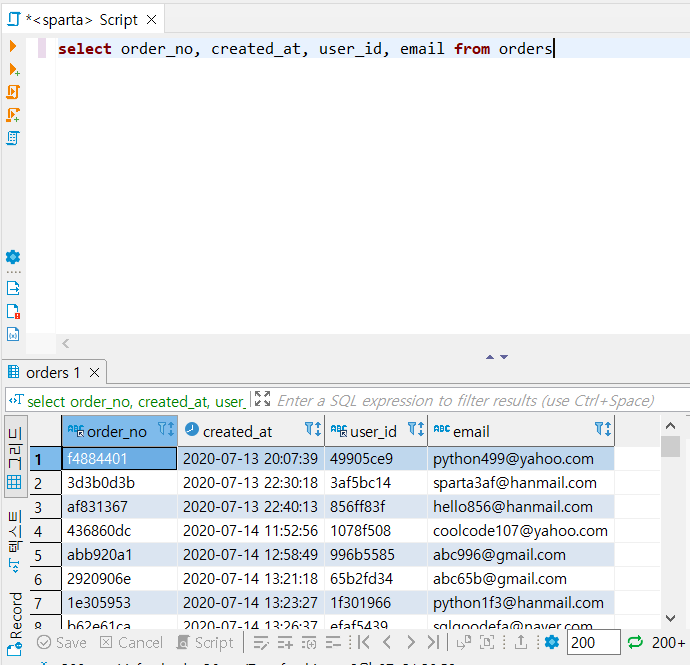This screenshot has width=690, height=665.
Task: Maximize results using the up triangle
Action: 490,357
